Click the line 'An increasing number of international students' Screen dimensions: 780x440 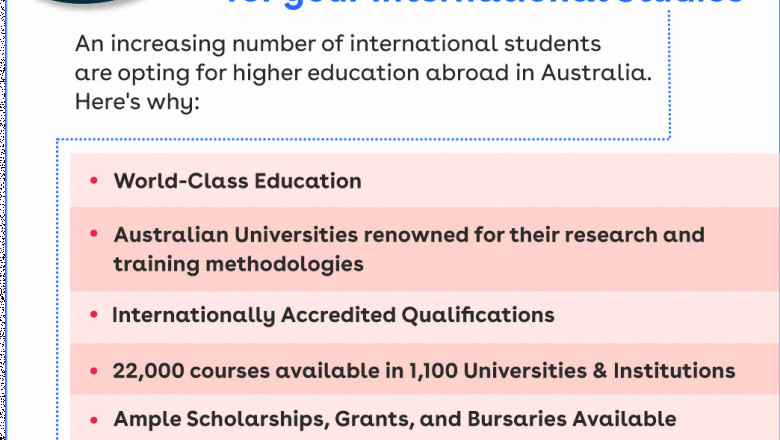[x=338, y=46]
